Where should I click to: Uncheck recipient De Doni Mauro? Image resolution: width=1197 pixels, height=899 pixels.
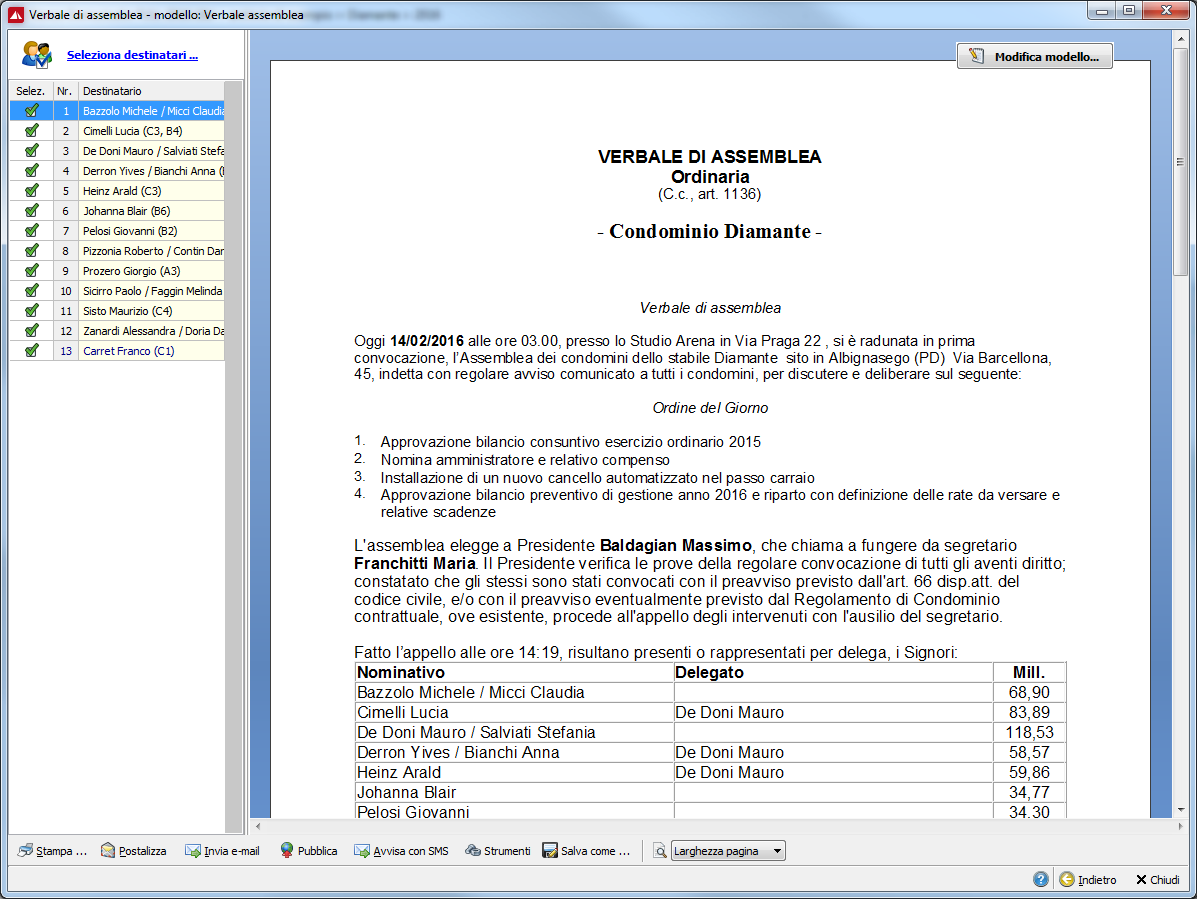click(31, 150)
